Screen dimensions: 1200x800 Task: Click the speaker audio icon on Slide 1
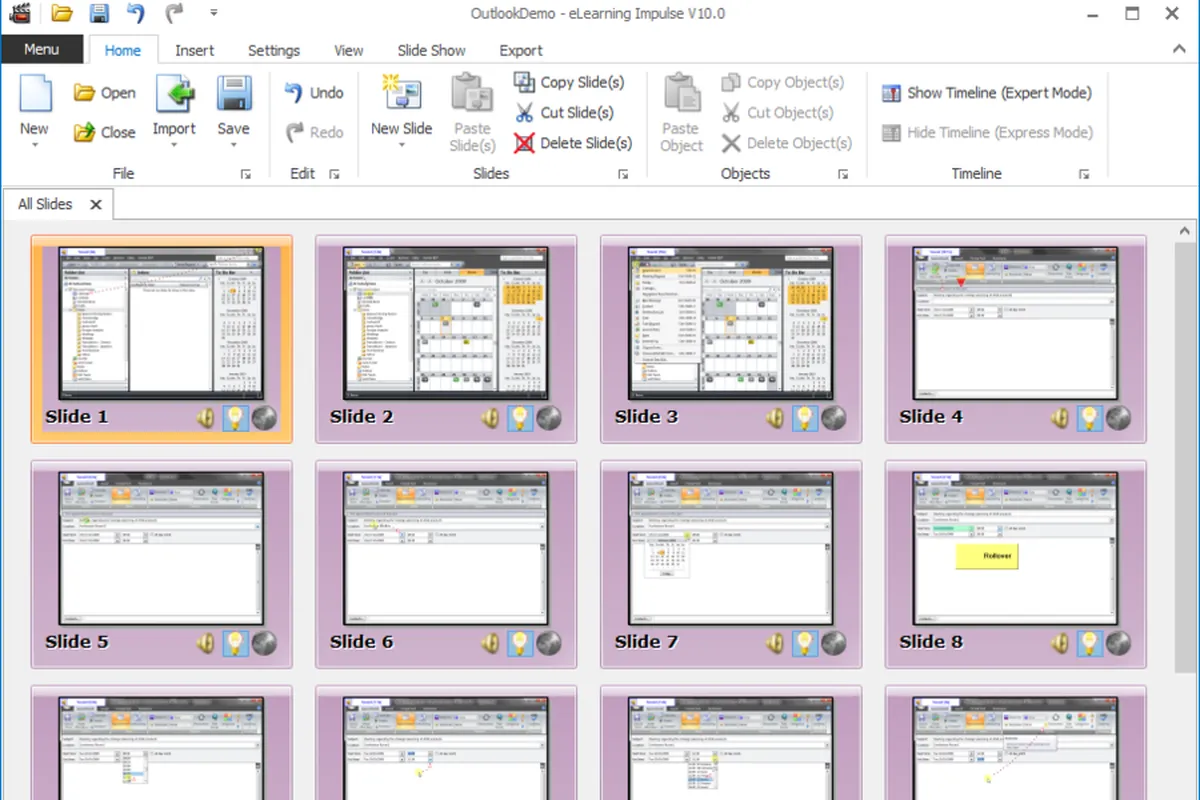point(207,418)
